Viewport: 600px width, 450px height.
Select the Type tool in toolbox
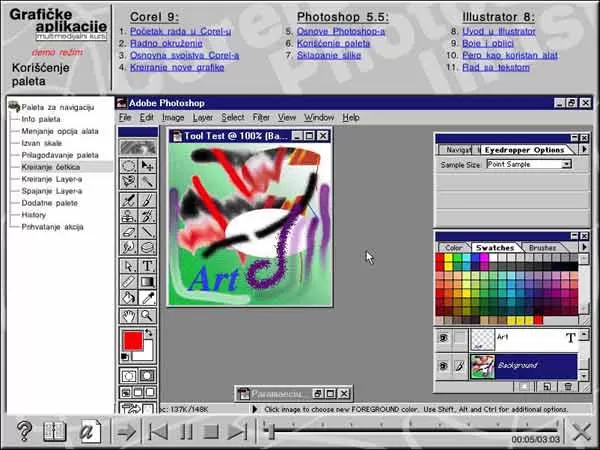[147, 266]
